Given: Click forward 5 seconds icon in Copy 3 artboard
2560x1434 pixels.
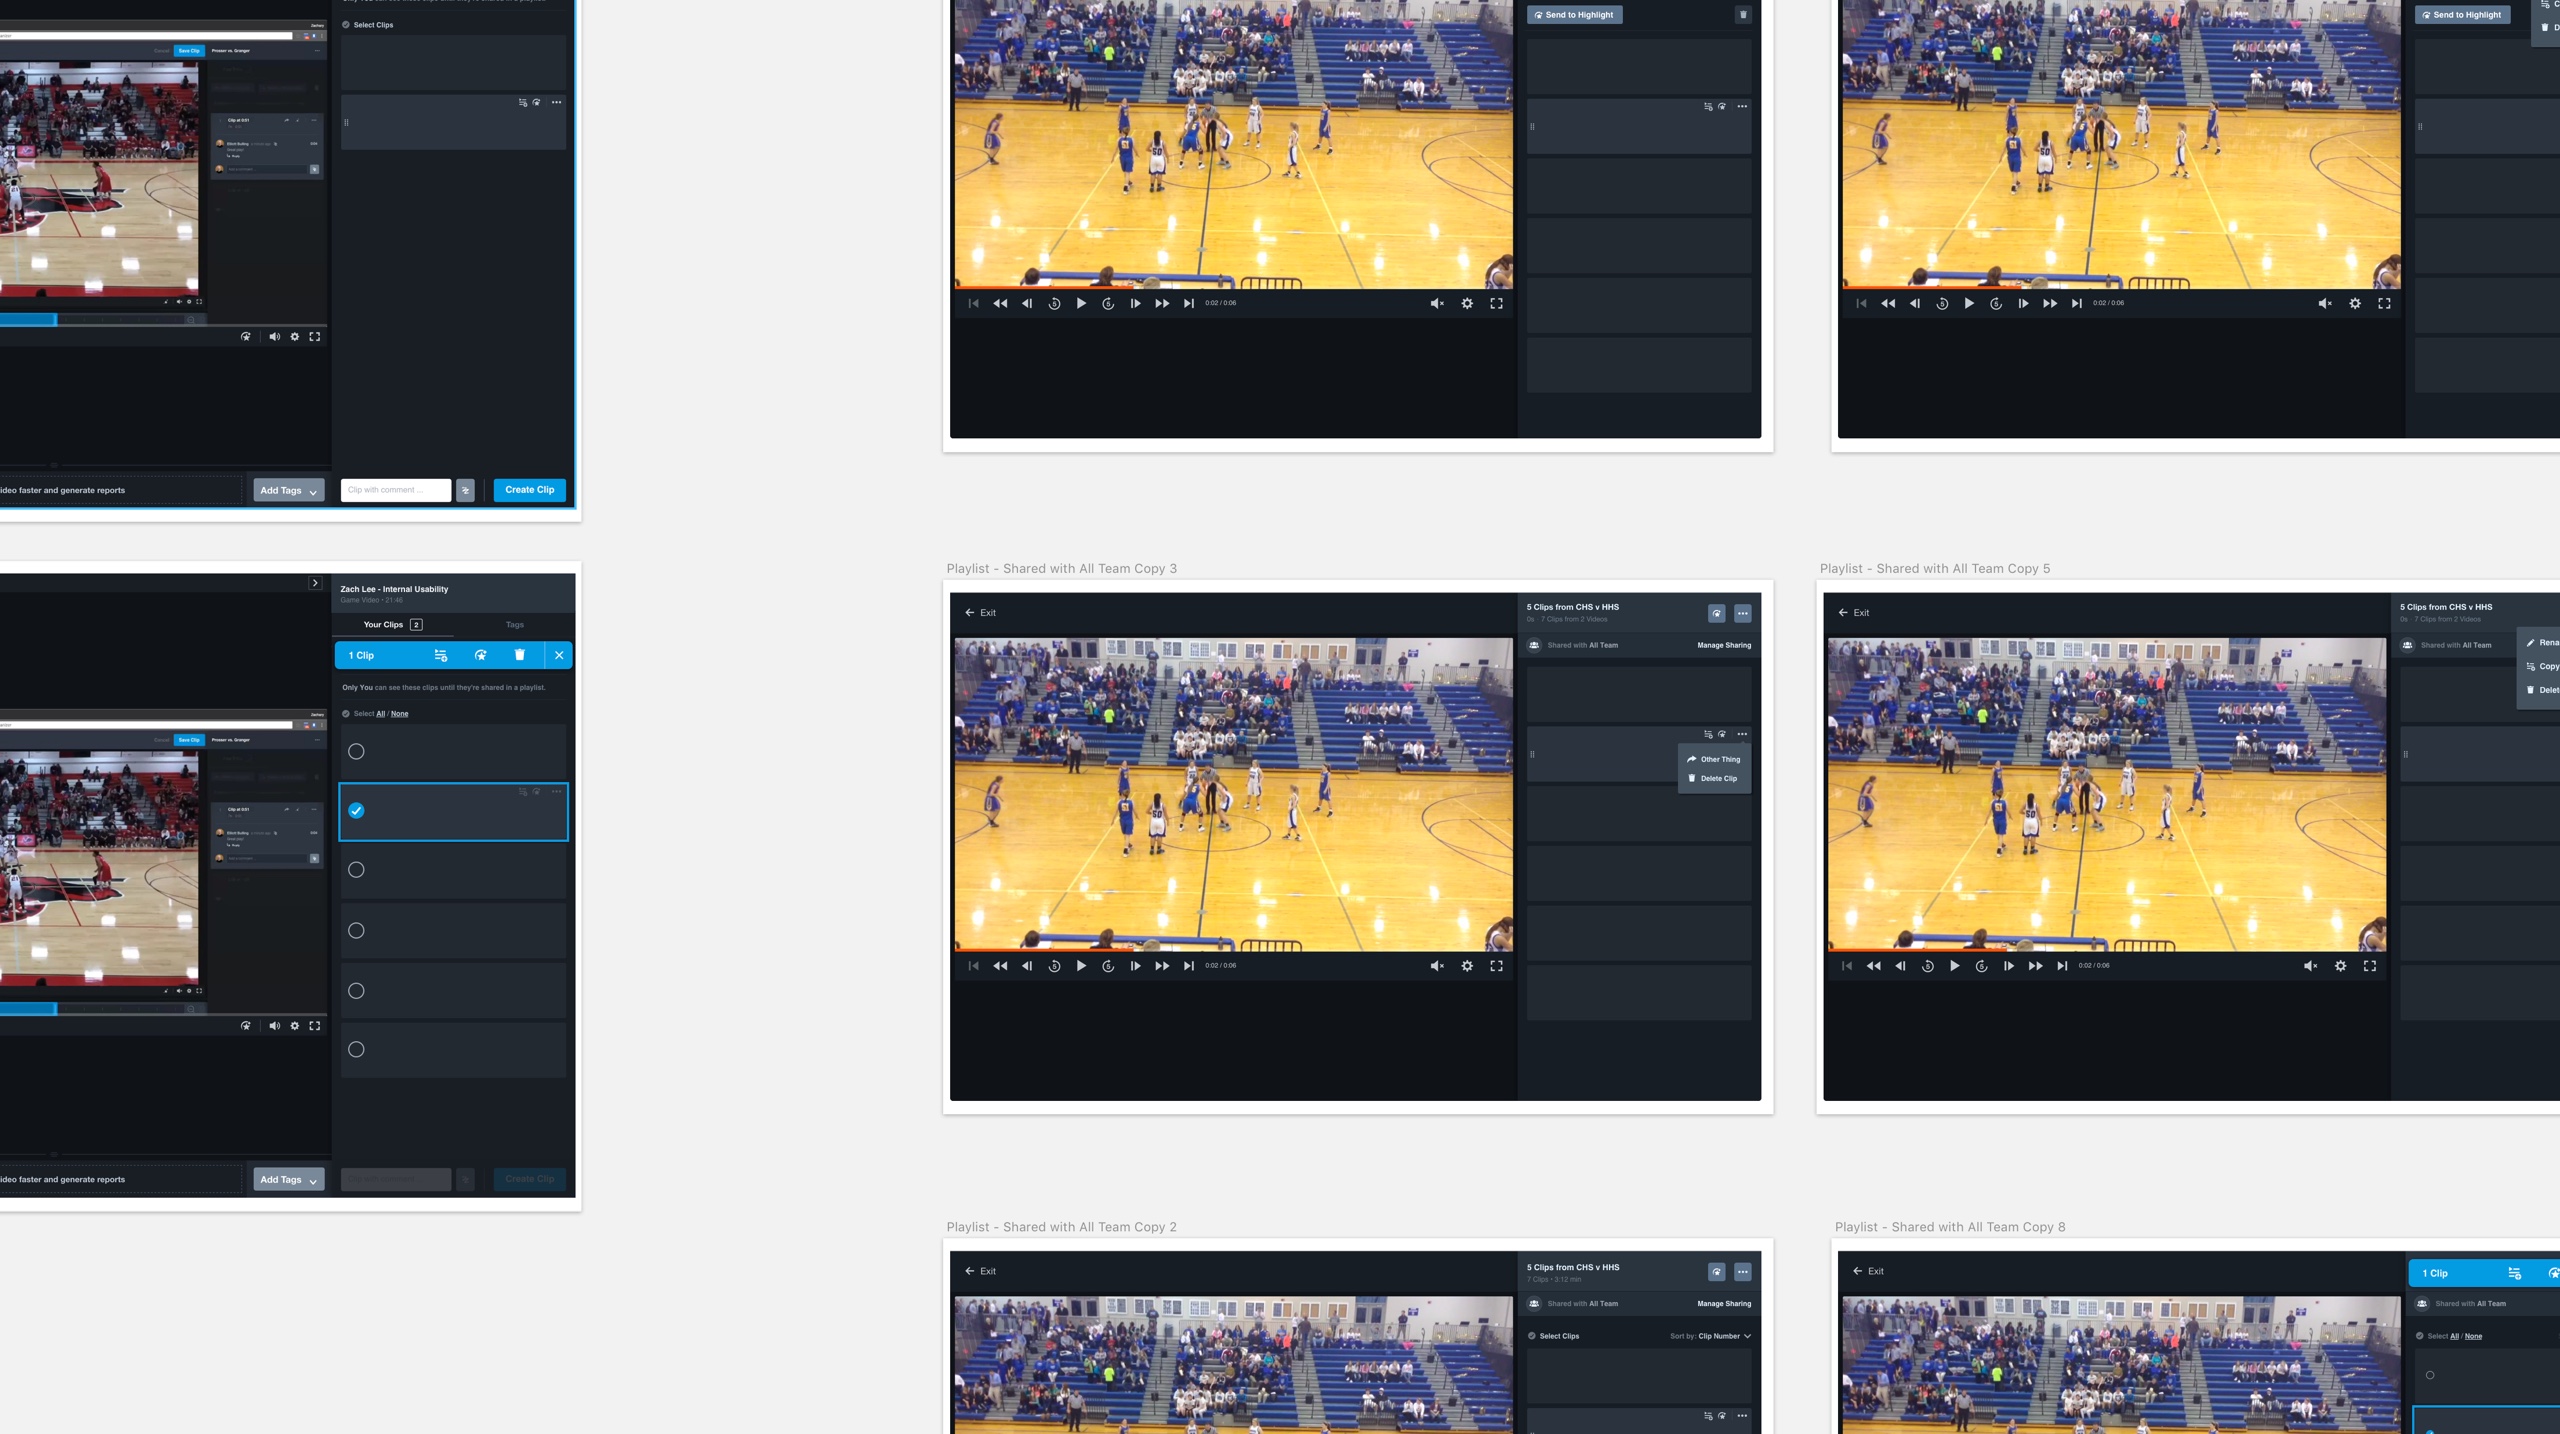Looking at the screenshot, I should (1108, 966).
